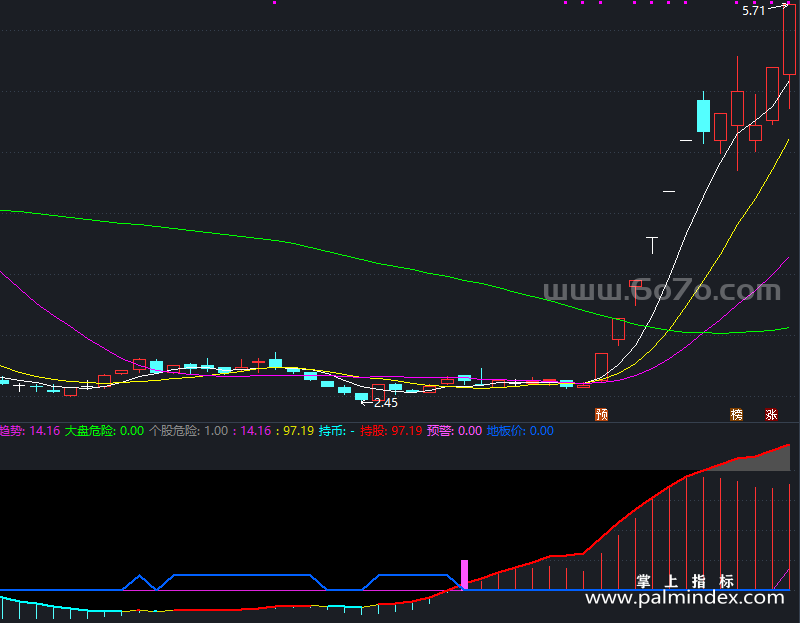The height and width of the screenshot is (623, 800).
Task: Select the 持币 indicator label
Action: pyautogui.click(x=337, y=431)
